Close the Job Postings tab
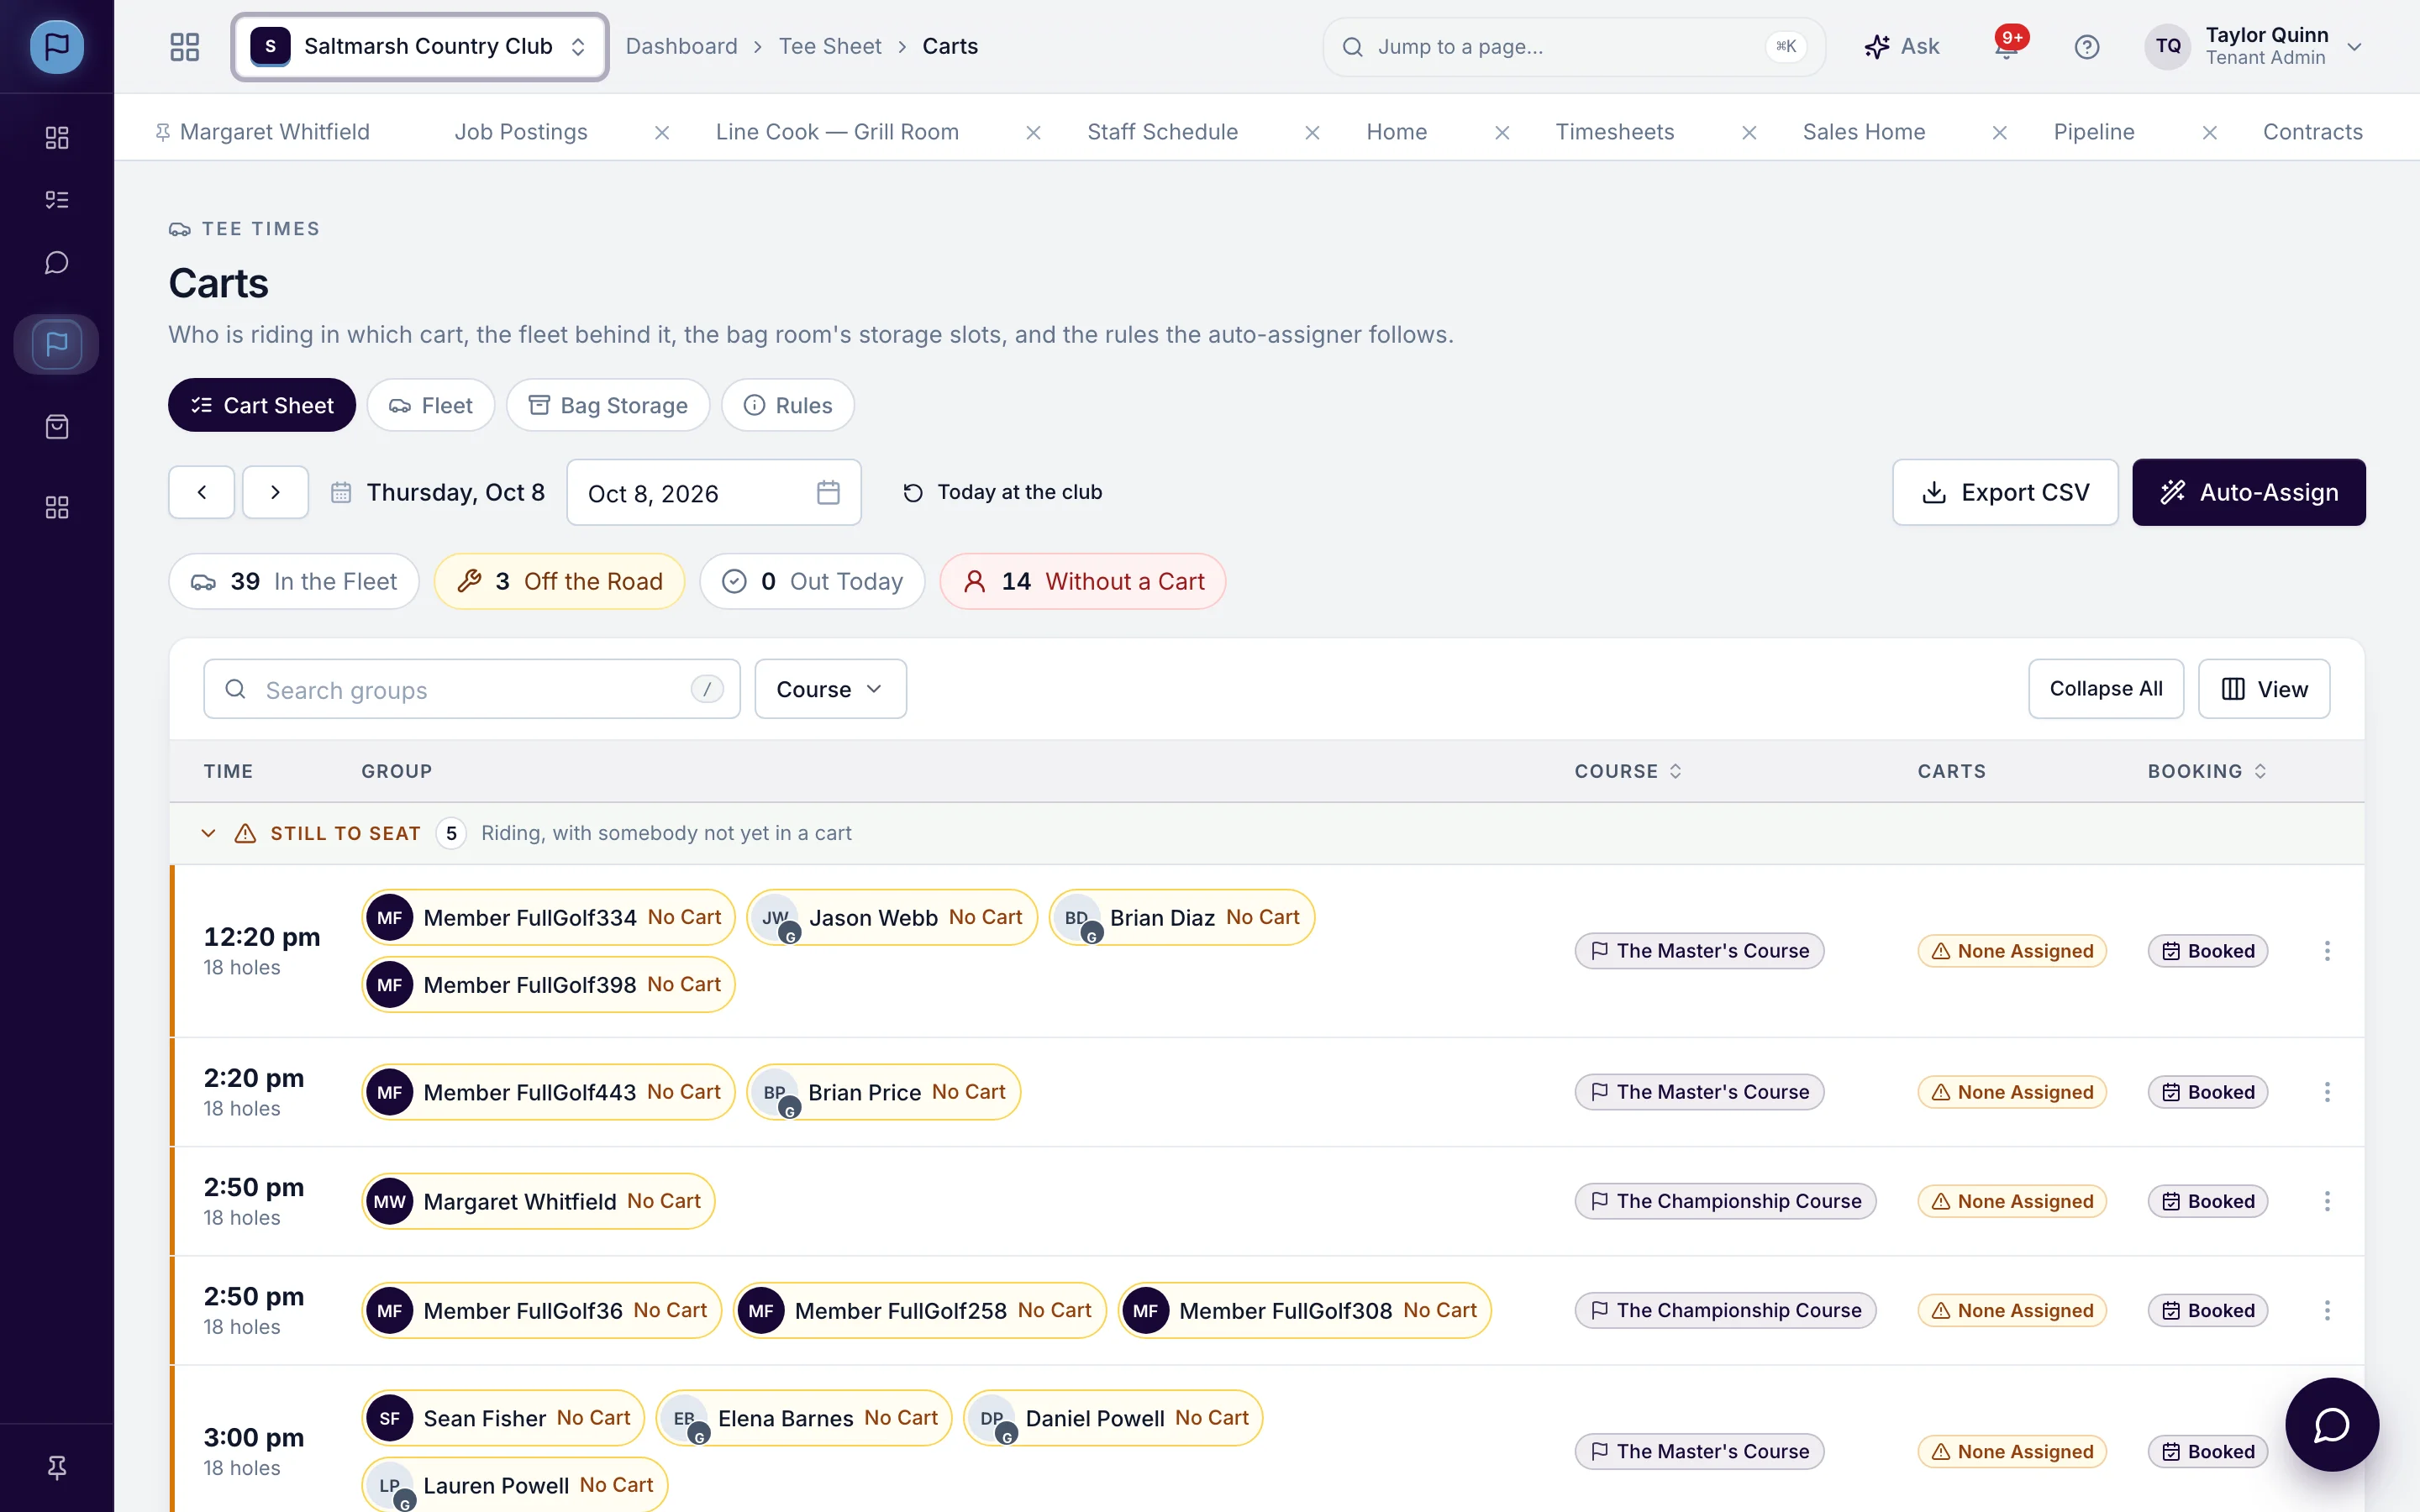 coord(662,132)
